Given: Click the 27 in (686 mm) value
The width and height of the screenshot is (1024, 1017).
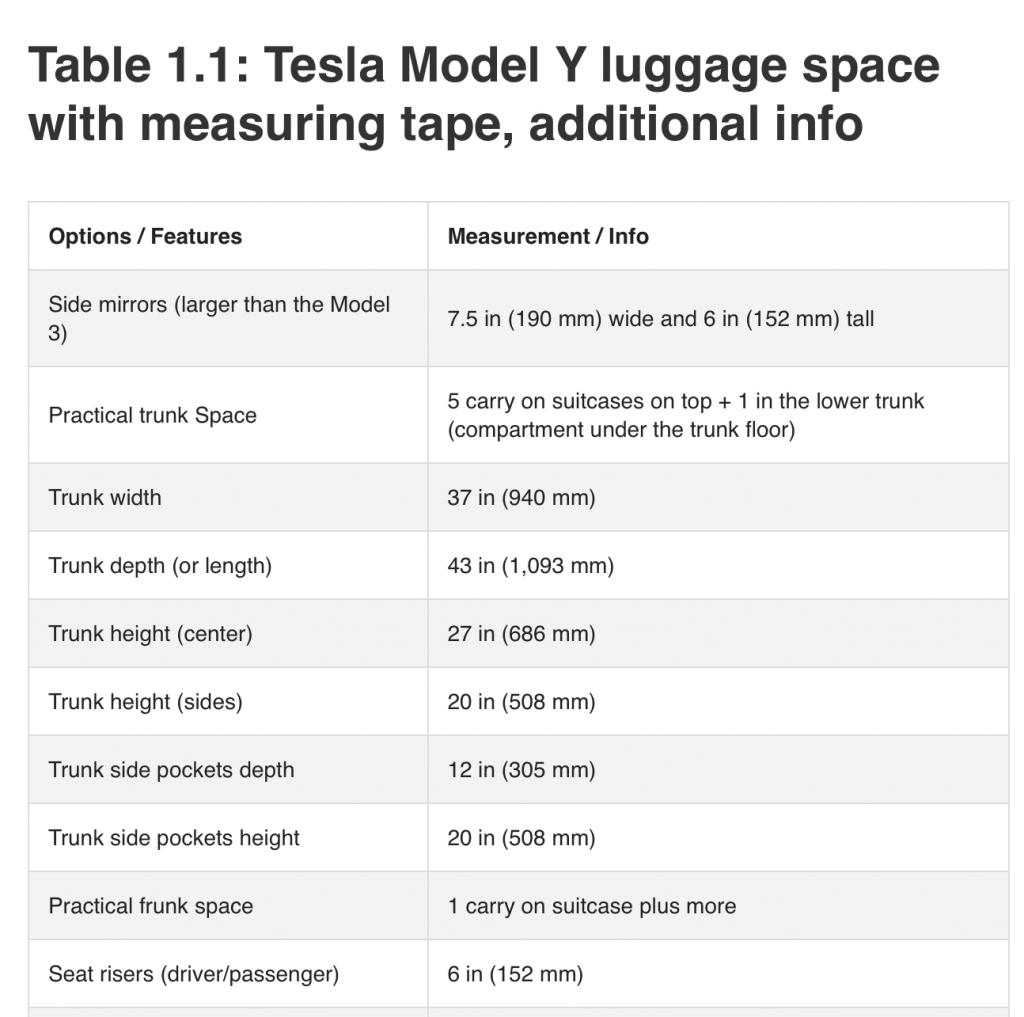Looking at the screenshot, I should click(521, 634).
